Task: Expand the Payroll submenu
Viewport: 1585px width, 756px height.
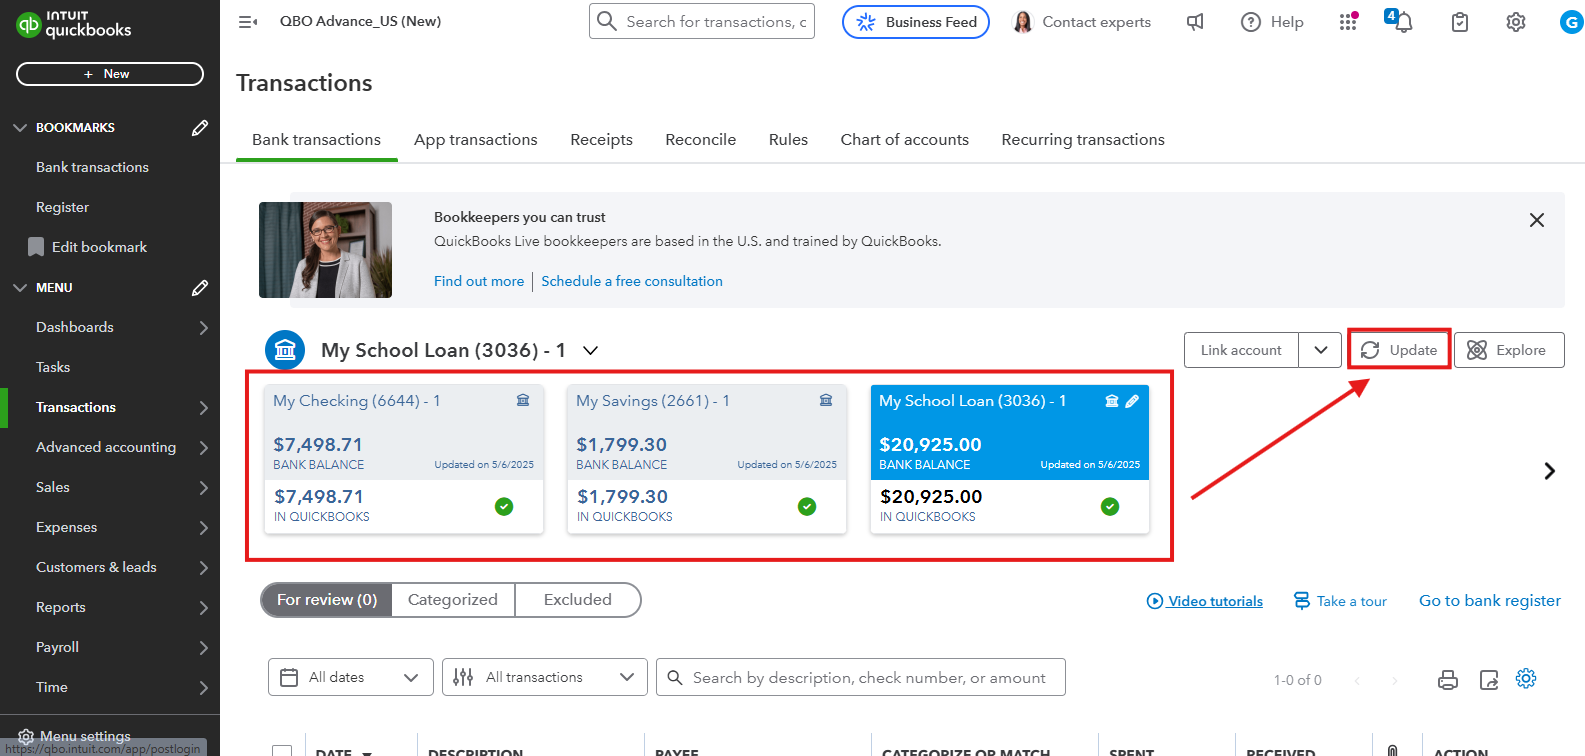Action: pyautogui.click(x=204, y=648)
